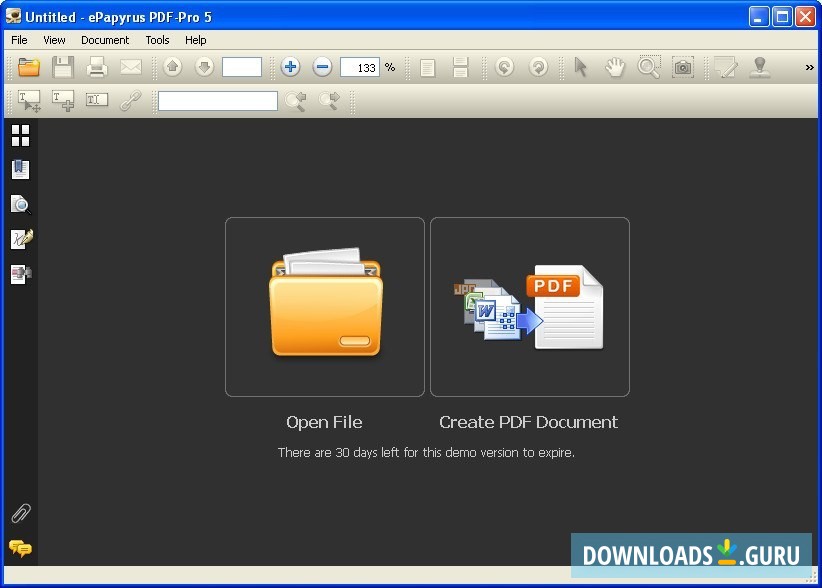Click the search text input field

(218, 101)
